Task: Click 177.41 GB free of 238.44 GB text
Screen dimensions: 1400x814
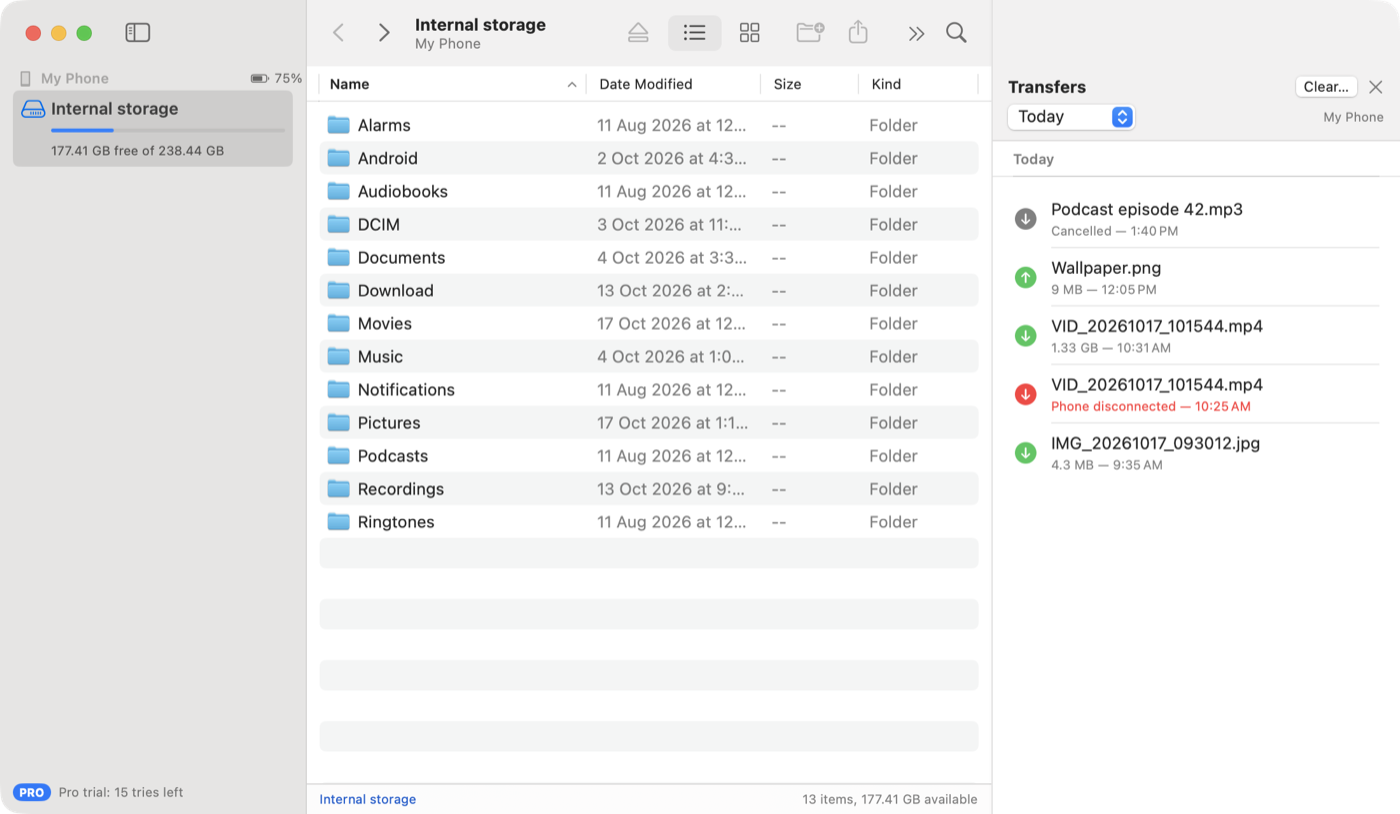Action: tap(138, 151)
